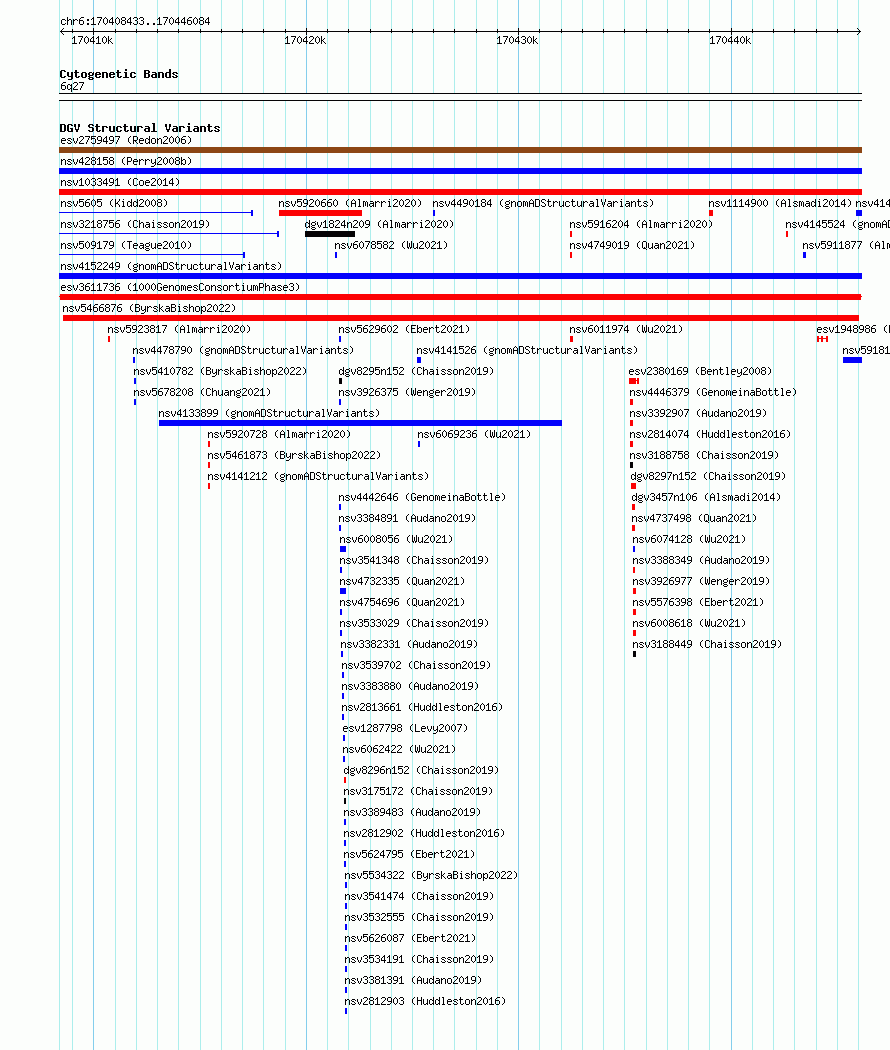890x1050 pixels.
Task: Click the 6q27 cytogenetic band label
Action: point(72,86)
